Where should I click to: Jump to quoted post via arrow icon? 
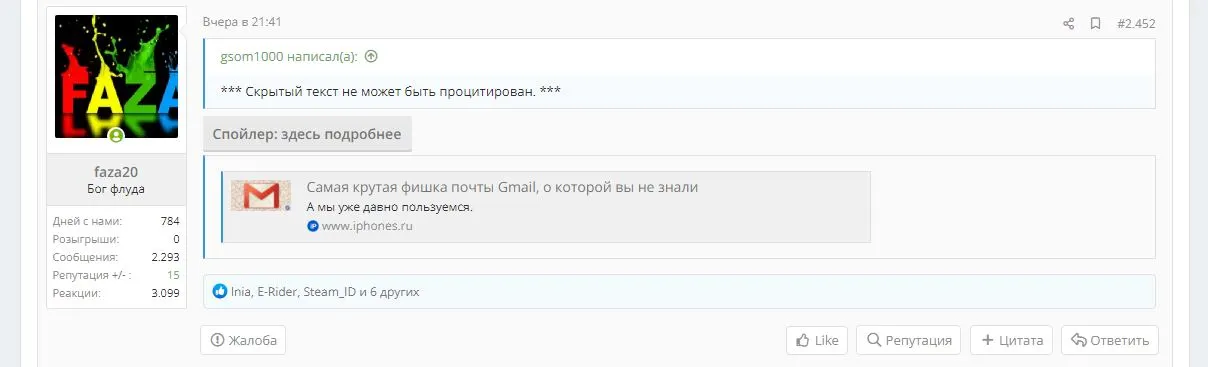[x=371, y=57]
